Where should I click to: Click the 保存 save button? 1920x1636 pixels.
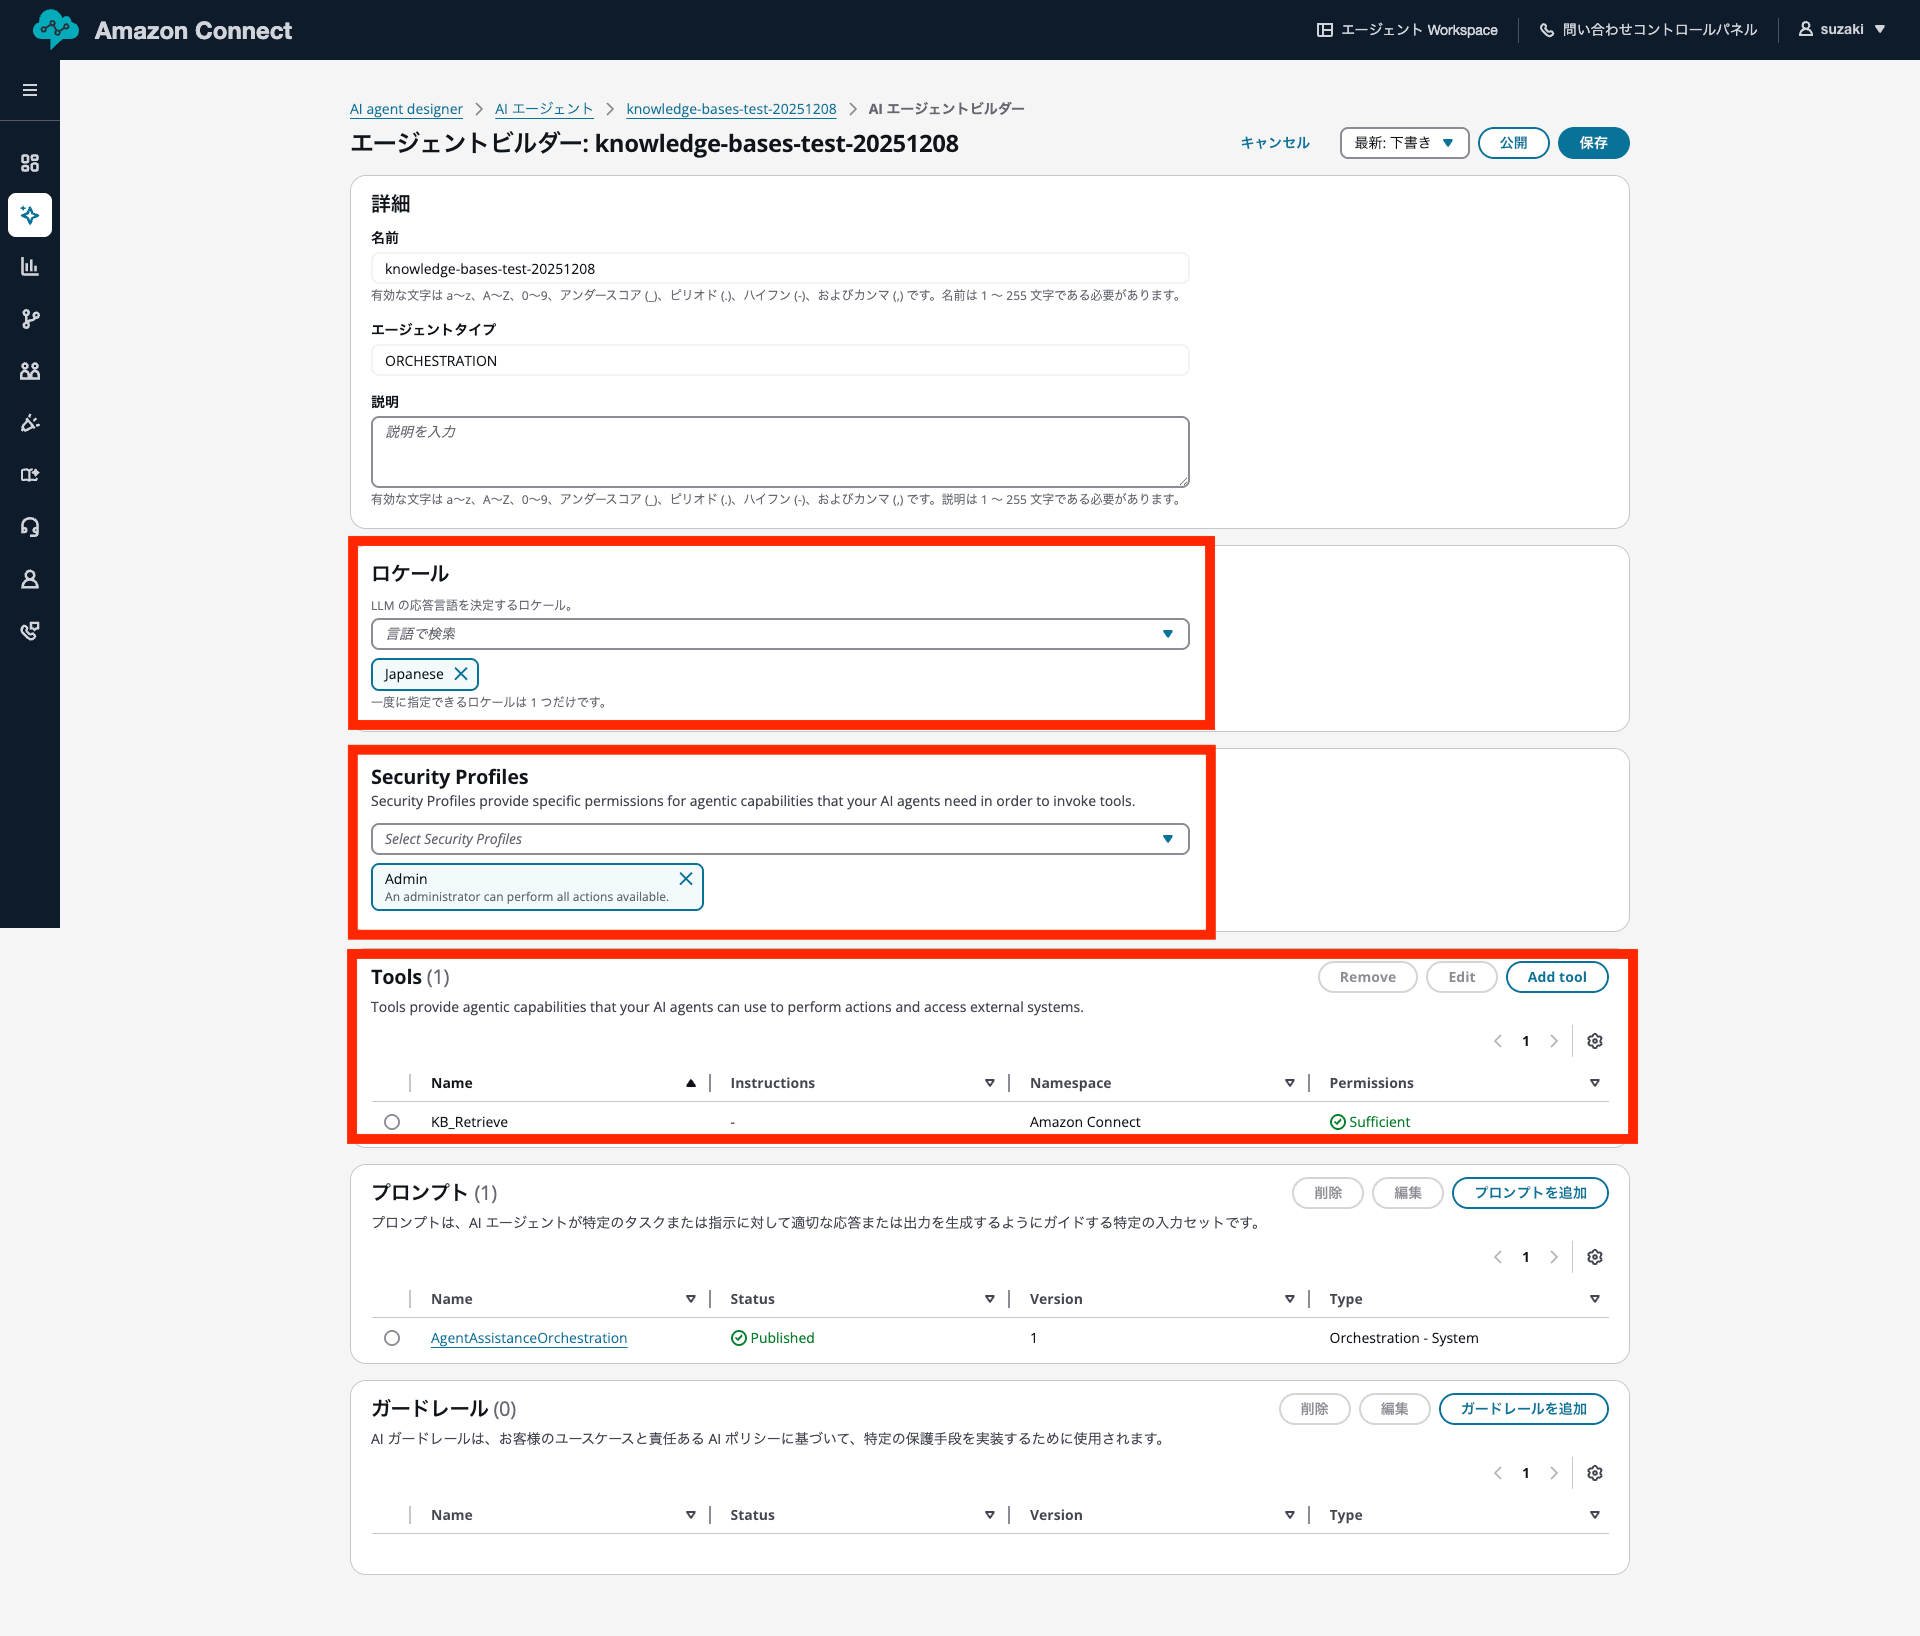(1592, 143)
